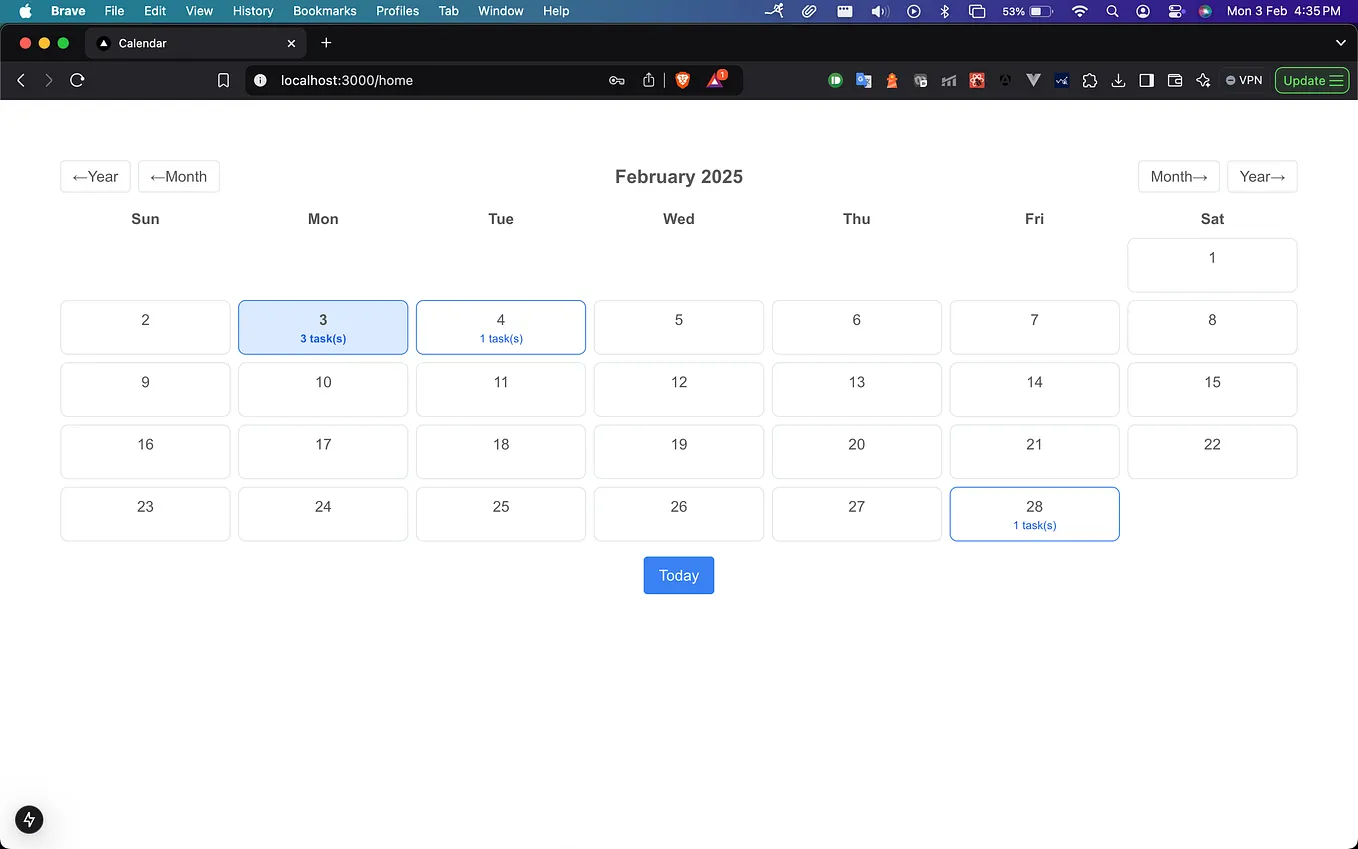The height and width of the screenshot is (849, 1358).
Task: Open the browser Downloads icon
Action: (x=1118, y=80)
